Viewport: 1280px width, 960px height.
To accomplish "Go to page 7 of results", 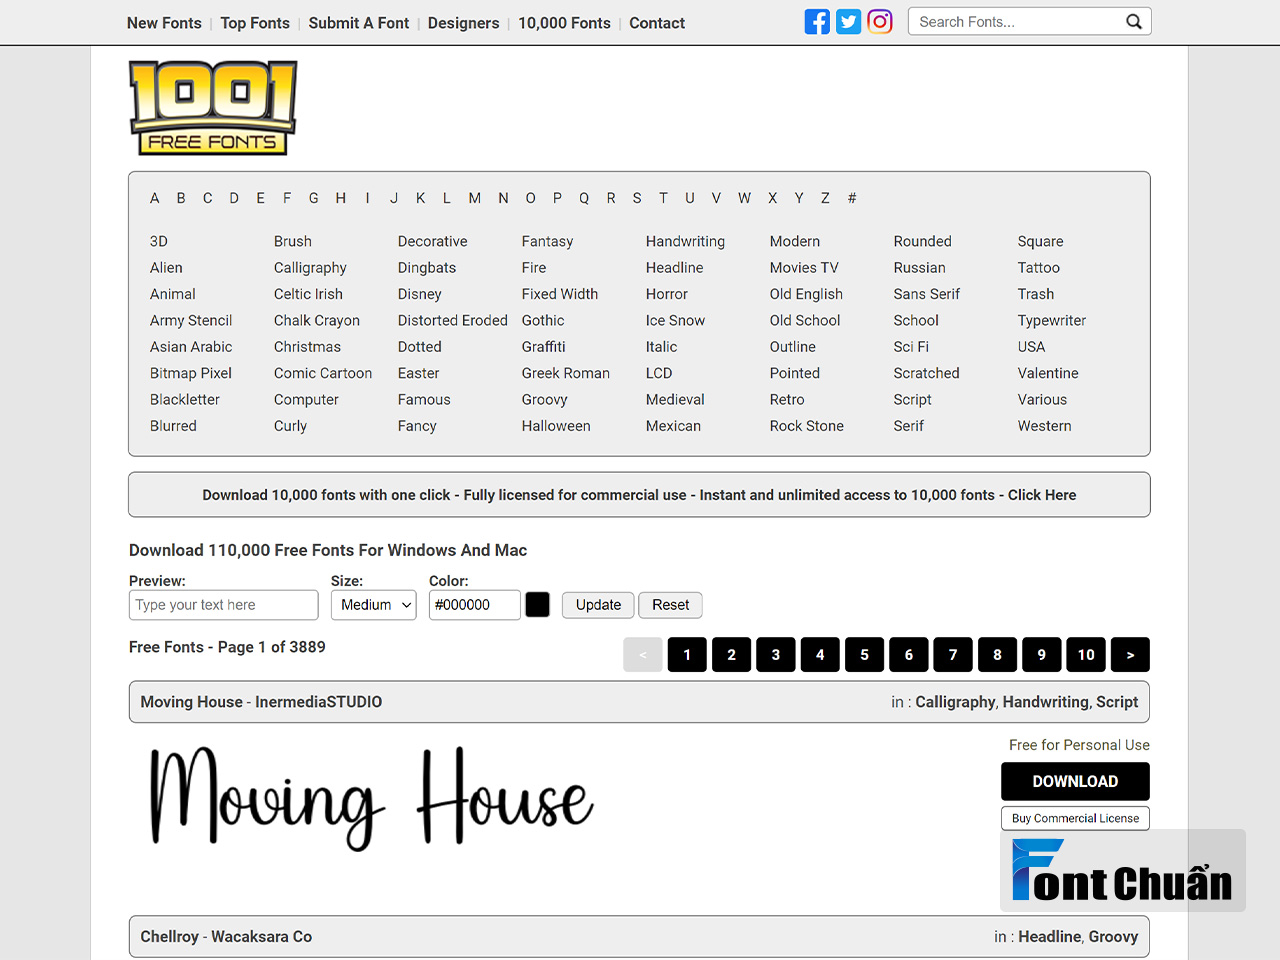I will pyautogui.click(x=953, y=655).
